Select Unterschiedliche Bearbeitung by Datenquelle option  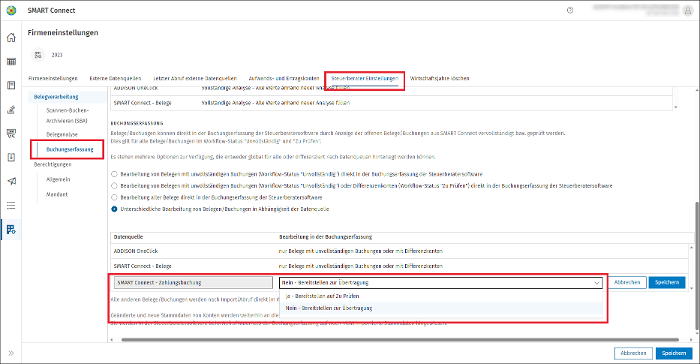(x=114, y=209)
